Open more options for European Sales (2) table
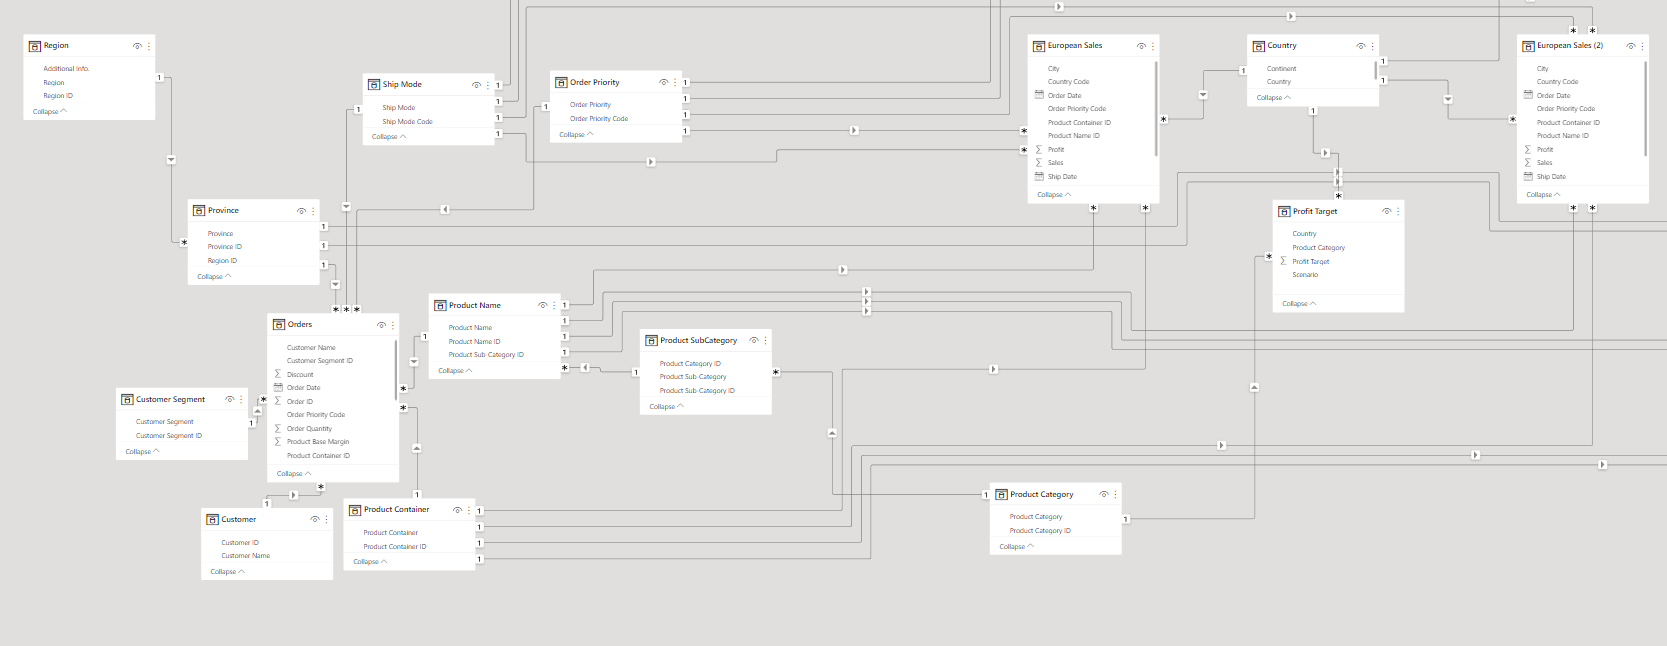Screen dimensions: 1667x646 pyautogui.click(x=1642, y=46)
